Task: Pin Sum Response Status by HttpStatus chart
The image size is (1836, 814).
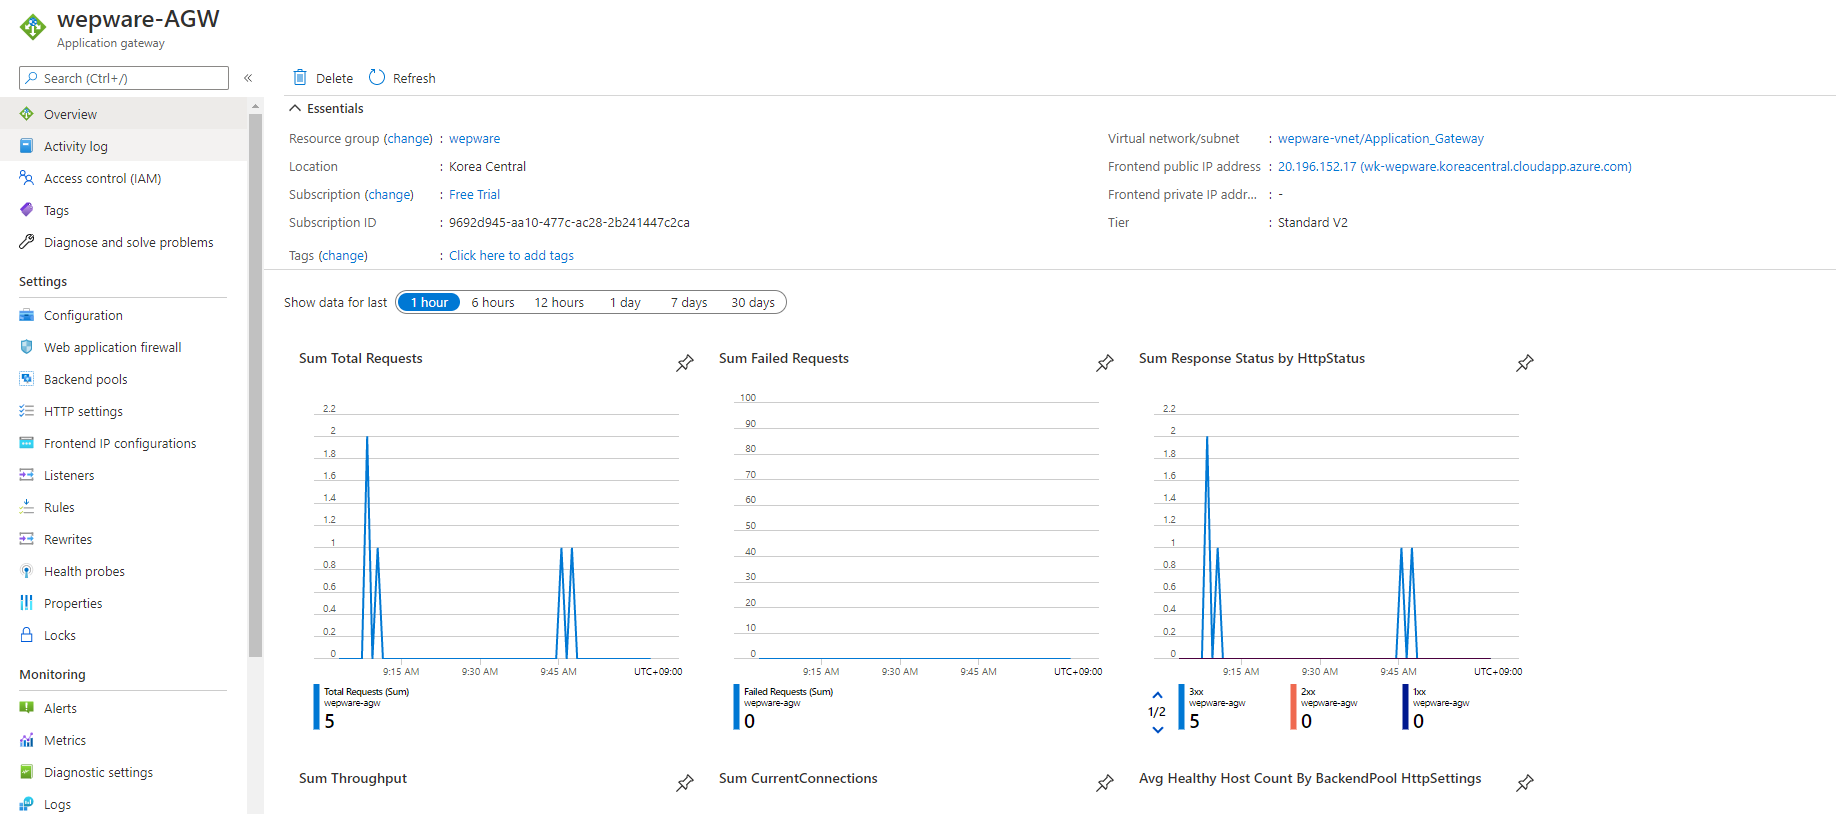Action: [x=1525, y=363]
